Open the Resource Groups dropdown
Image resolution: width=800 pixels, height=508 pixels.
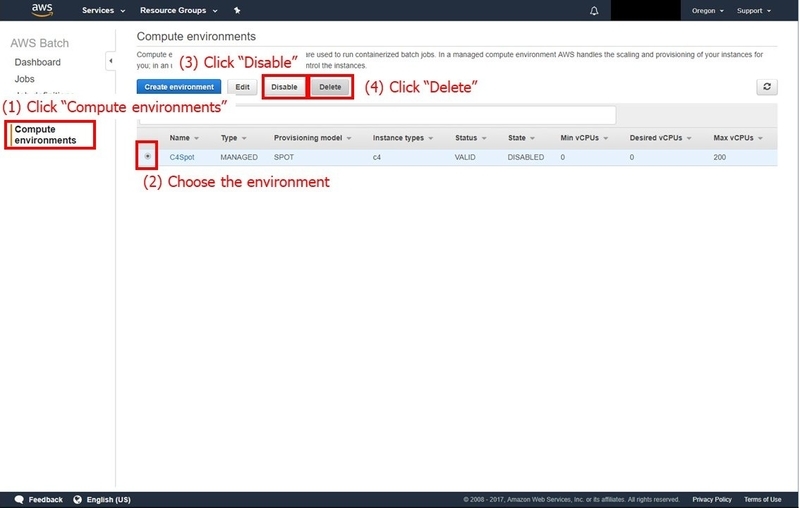tap(179, 10)
